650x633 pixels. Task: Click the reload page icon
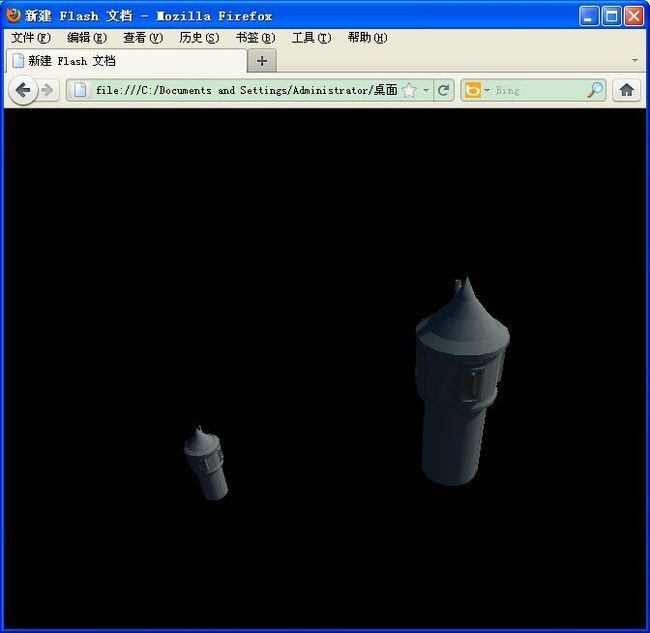(x=443, y=90)
